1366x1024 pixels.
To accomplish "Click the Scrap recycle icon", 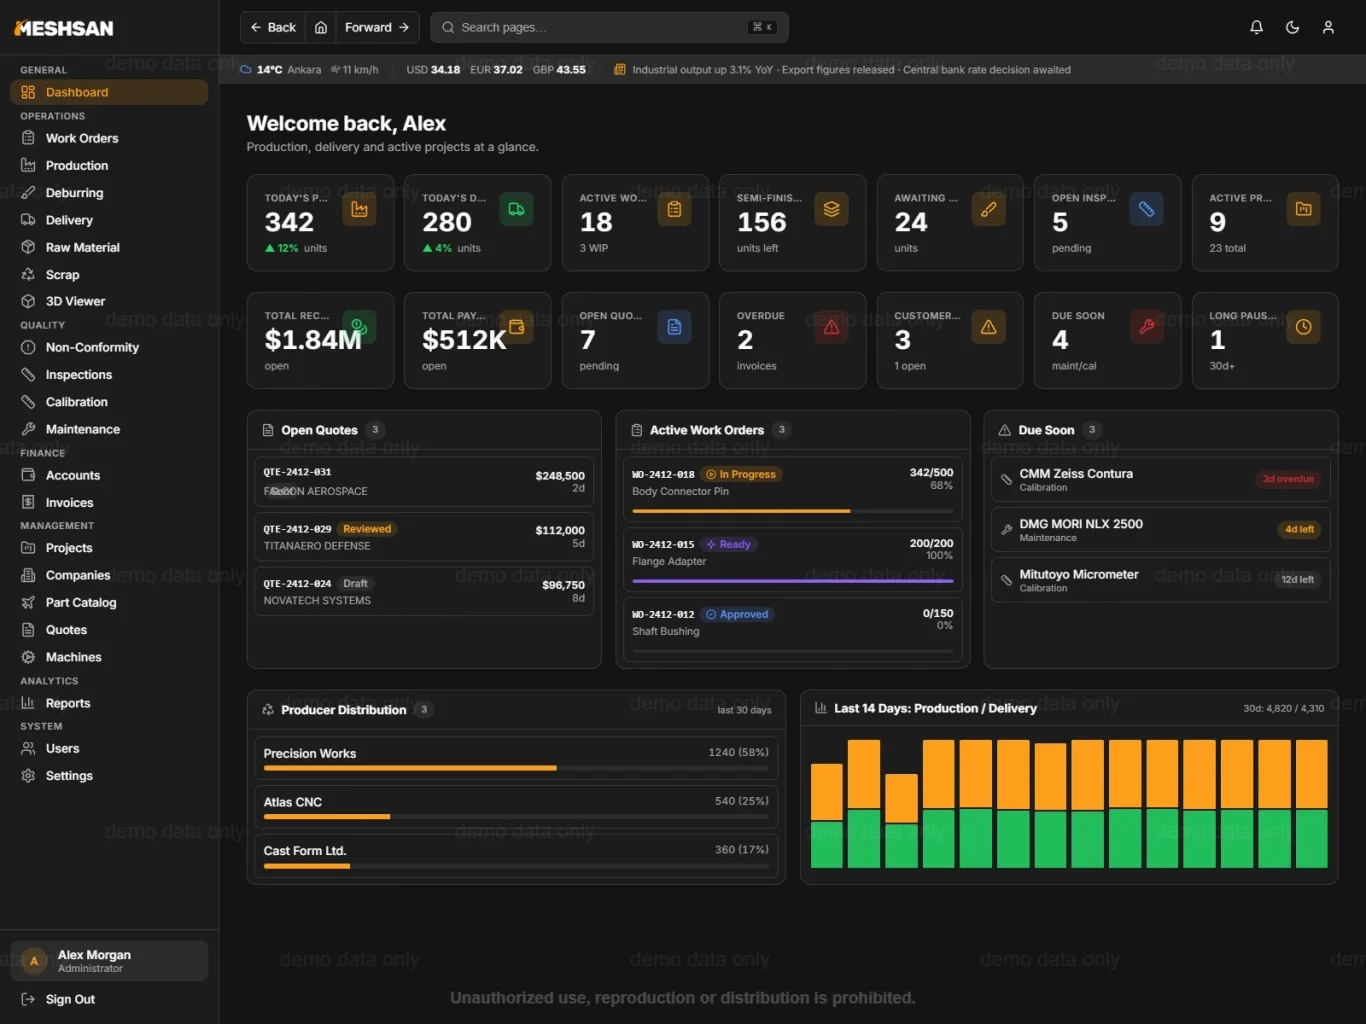I will (x=28, y=274).
